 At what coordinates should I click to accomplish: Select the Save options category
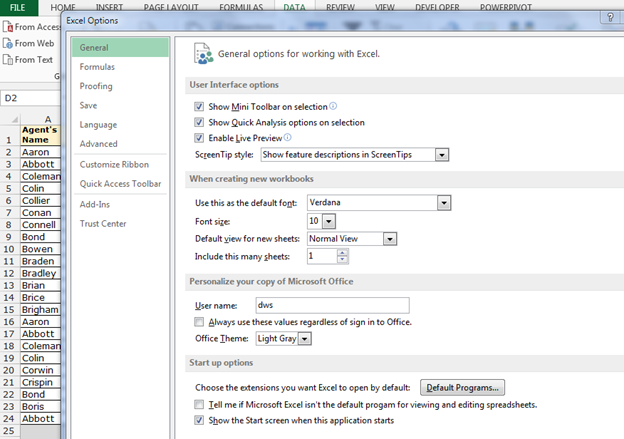point(120,105)
